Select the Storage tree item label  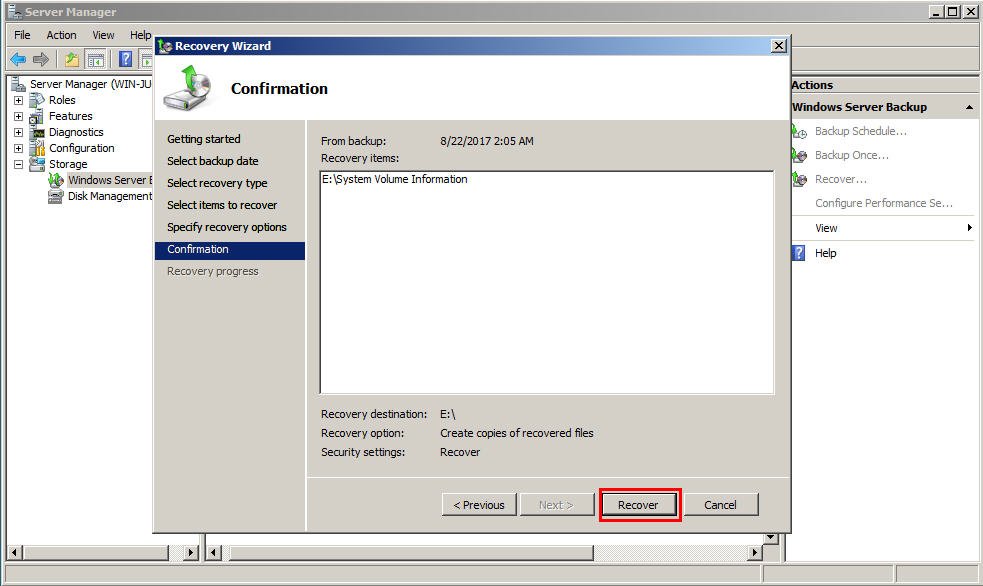(68, 164)
